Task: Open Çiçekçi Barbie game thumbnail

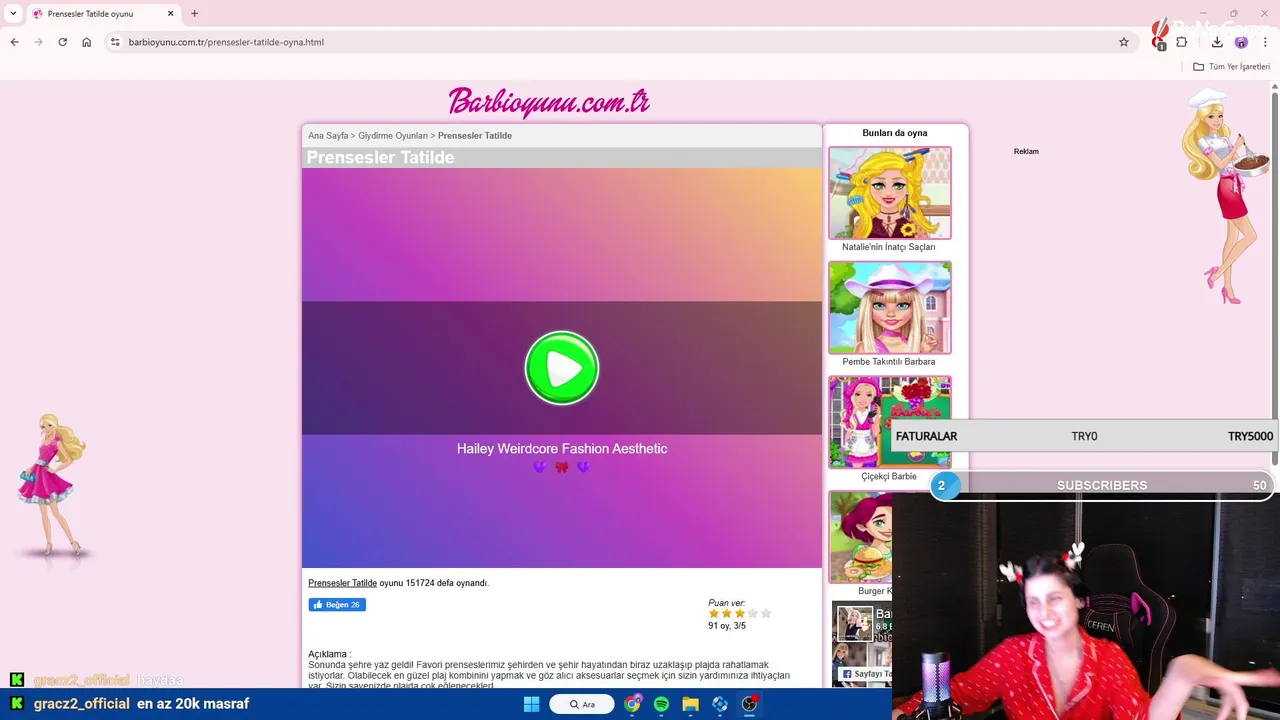Action: click(x=889, y=422)
